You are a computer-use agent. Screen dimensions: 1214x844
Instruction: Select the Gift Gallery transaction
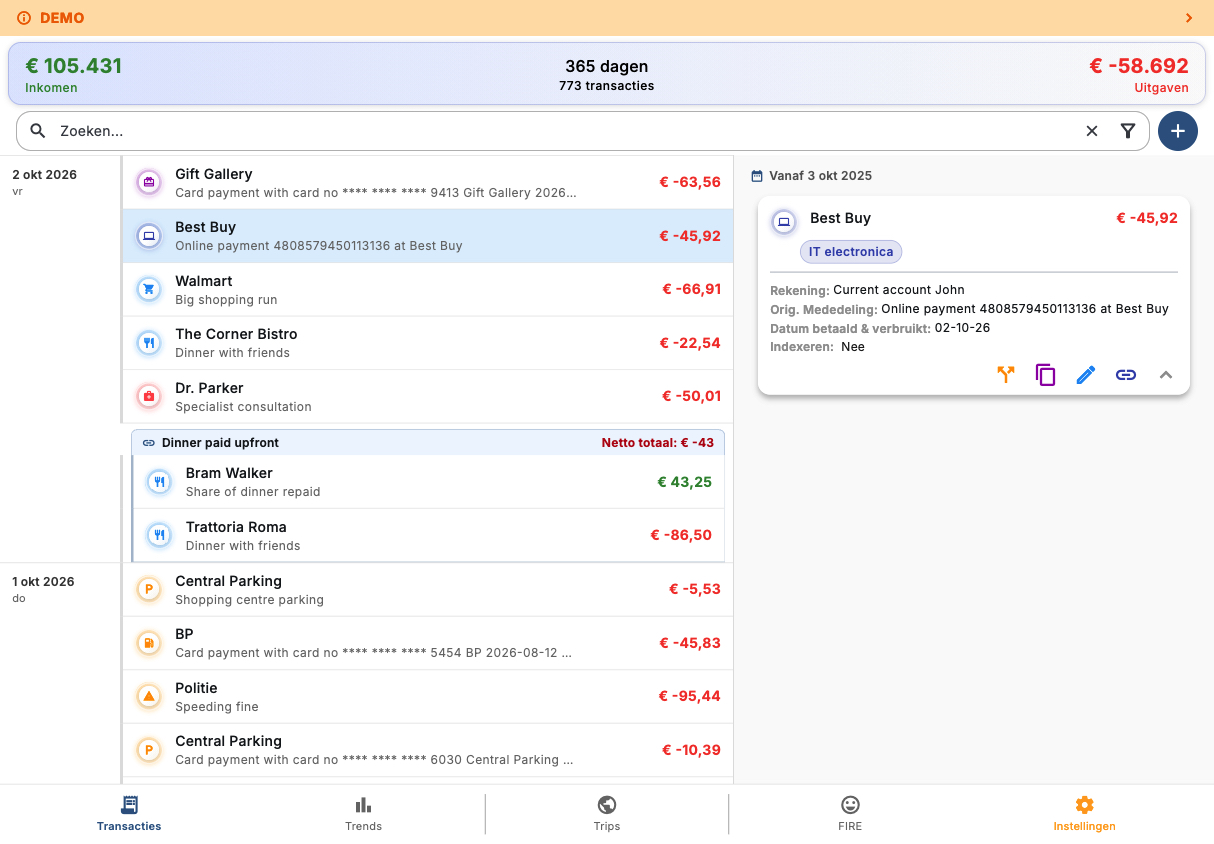[x=428, y=183]
